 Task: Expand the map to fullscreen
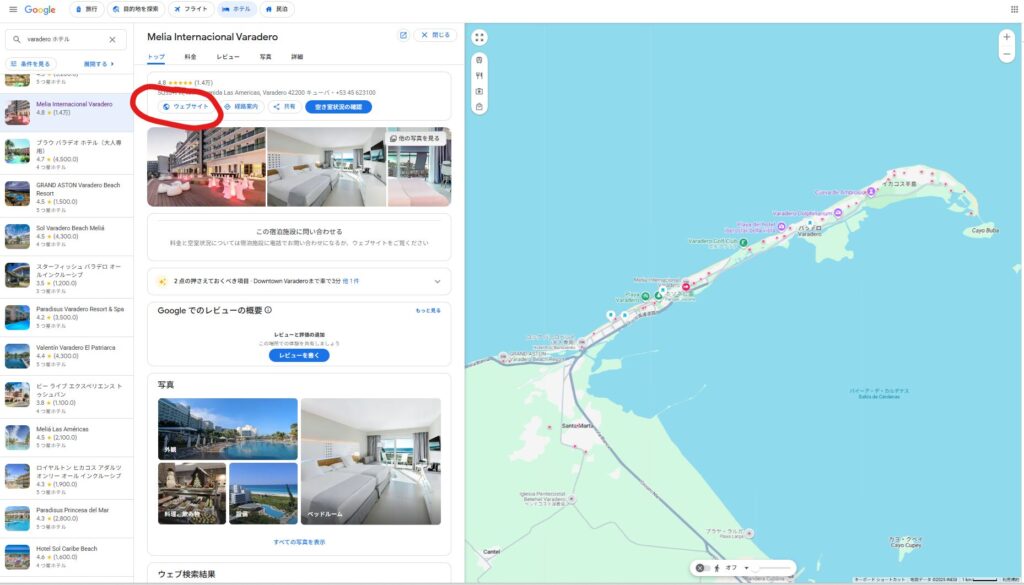pos(480,38)
